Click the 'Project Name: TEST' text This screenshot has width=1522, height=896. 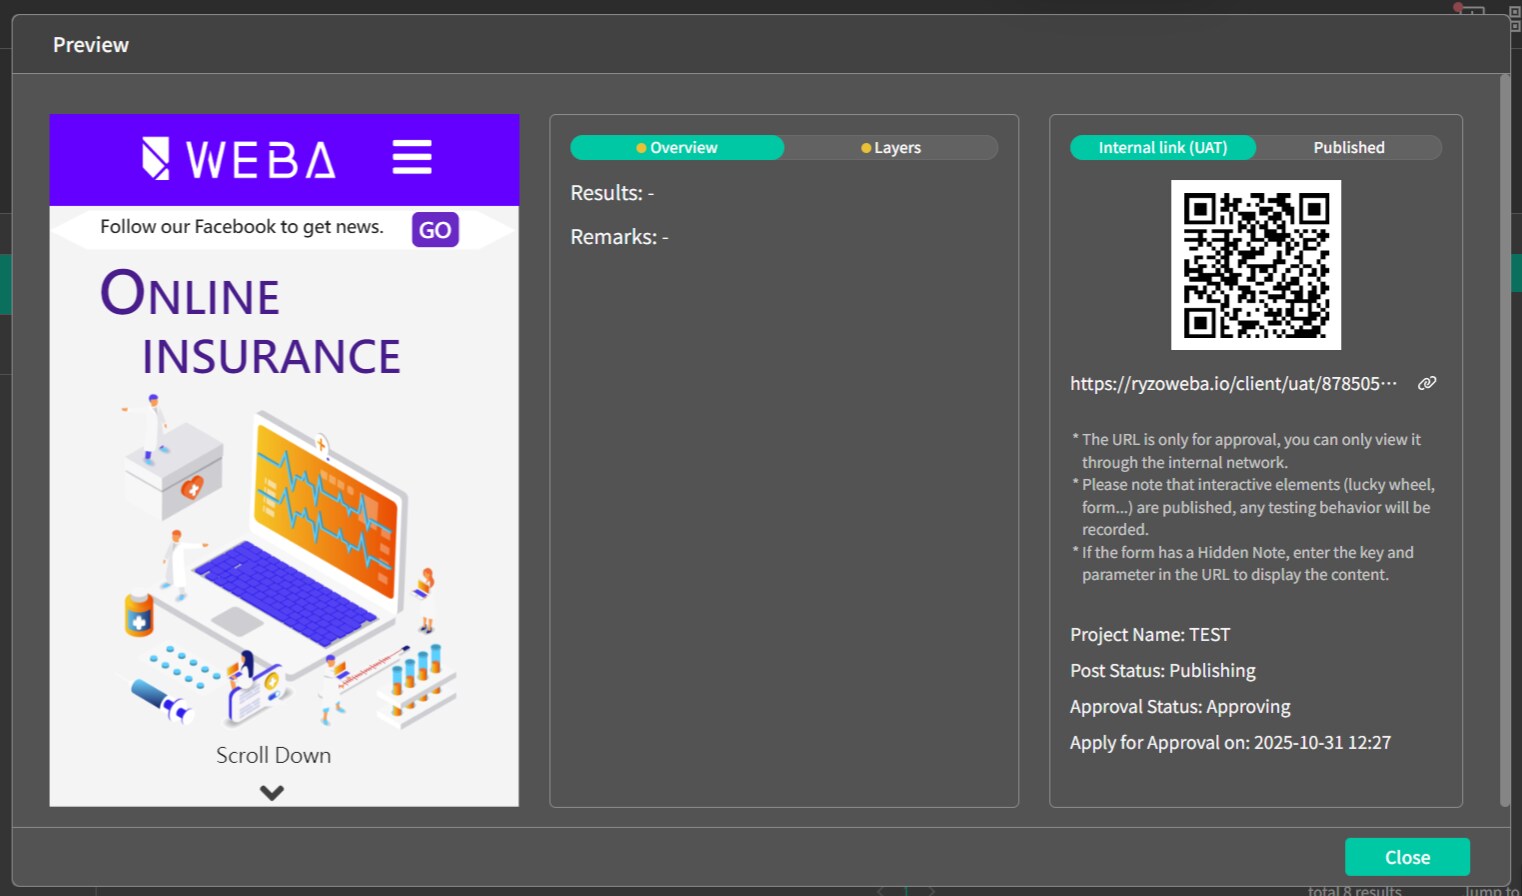tap(1150, 635)
